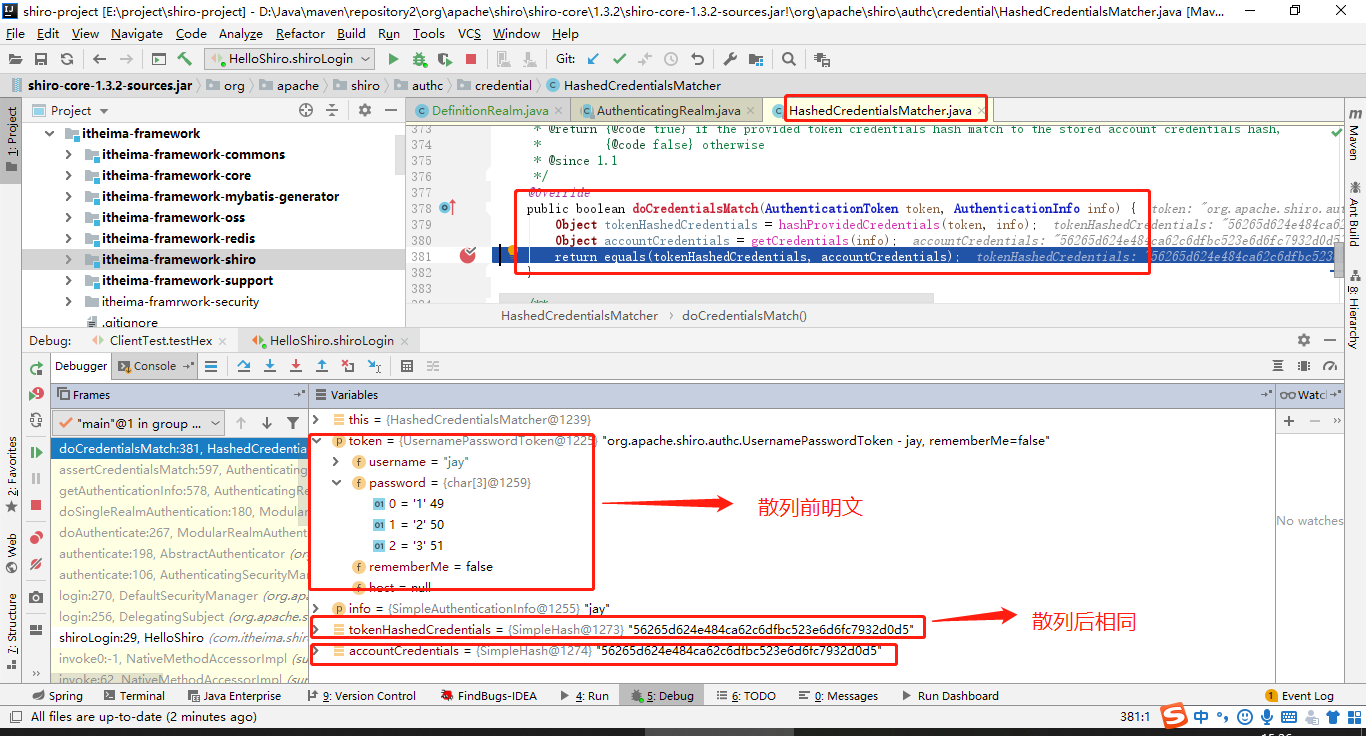Expand the itheima-framework-commons module
This screenshot has height=736, width=1366.
(x=68, y=155)
